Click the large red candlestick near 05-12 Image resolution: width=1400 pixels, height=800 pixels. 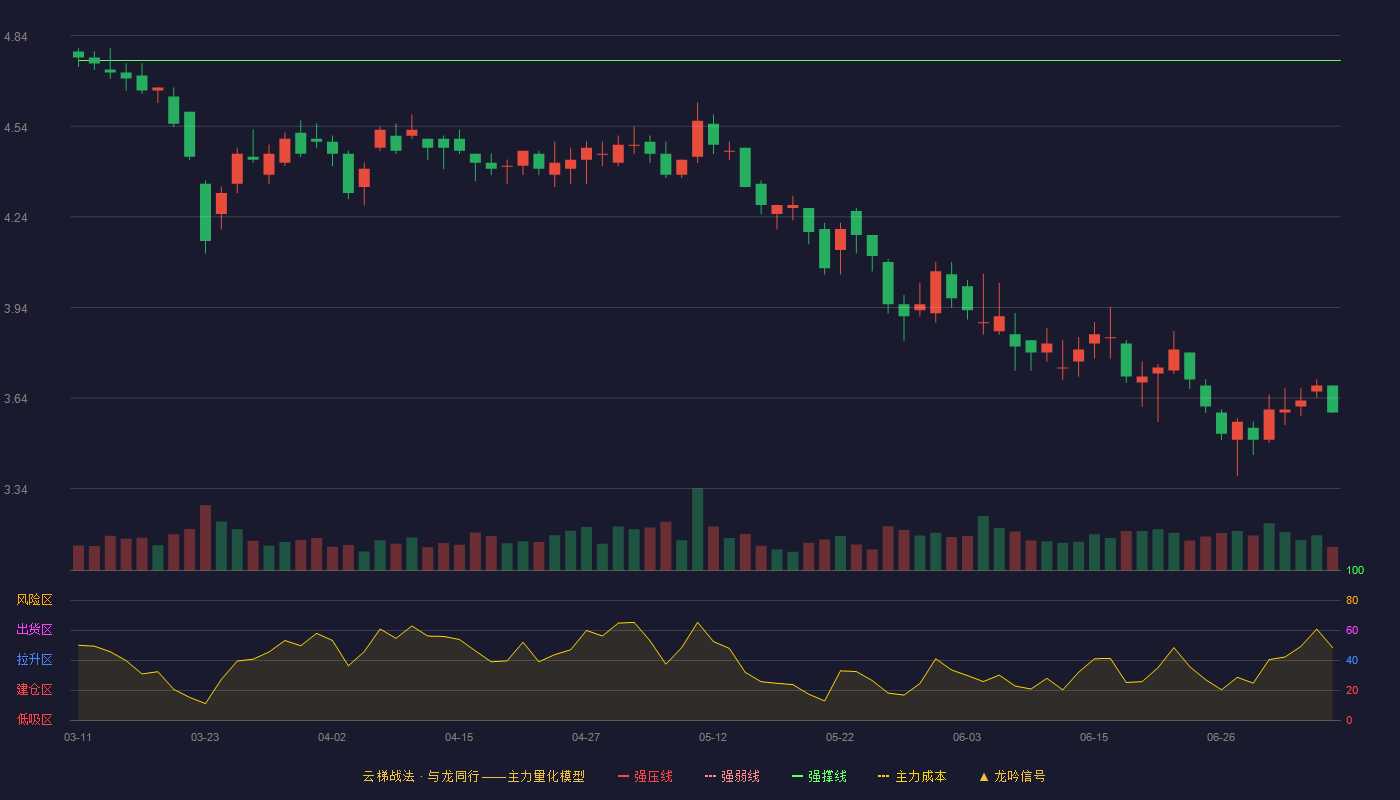click(x=697, y=138)
